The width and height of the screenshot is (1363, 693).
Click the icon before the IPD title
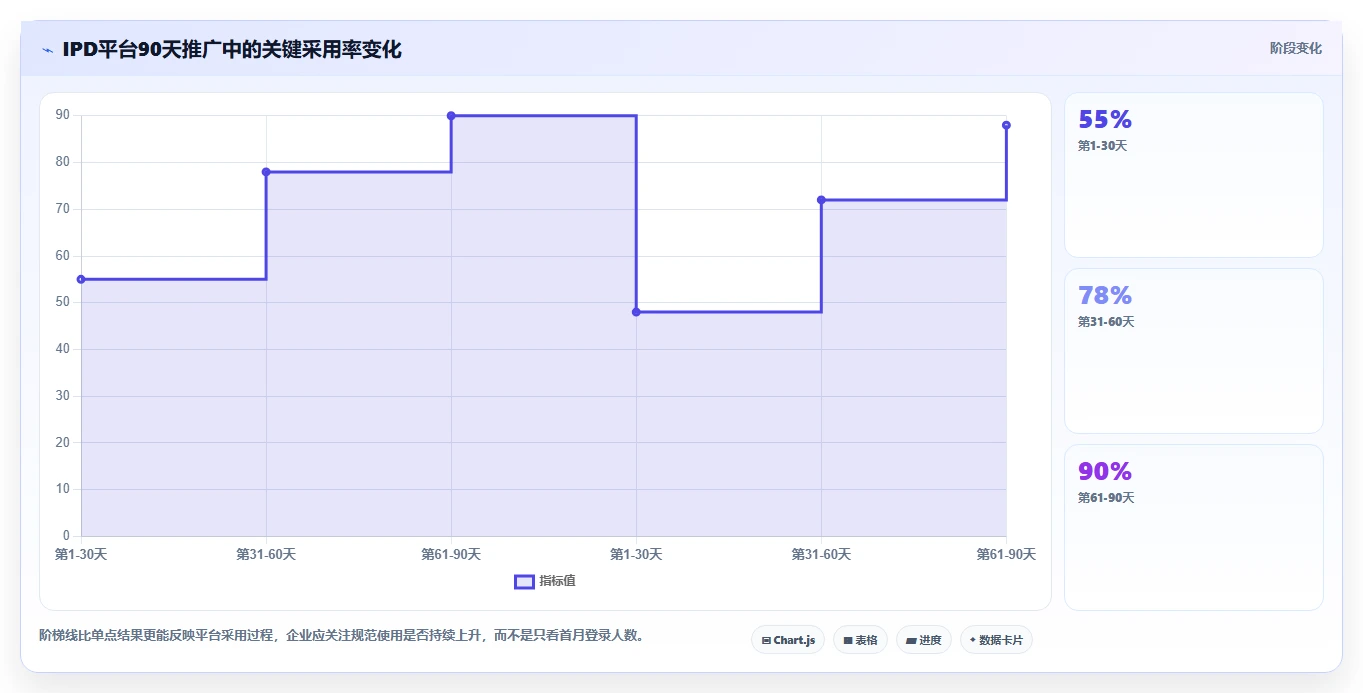click(x=47, y=49)
